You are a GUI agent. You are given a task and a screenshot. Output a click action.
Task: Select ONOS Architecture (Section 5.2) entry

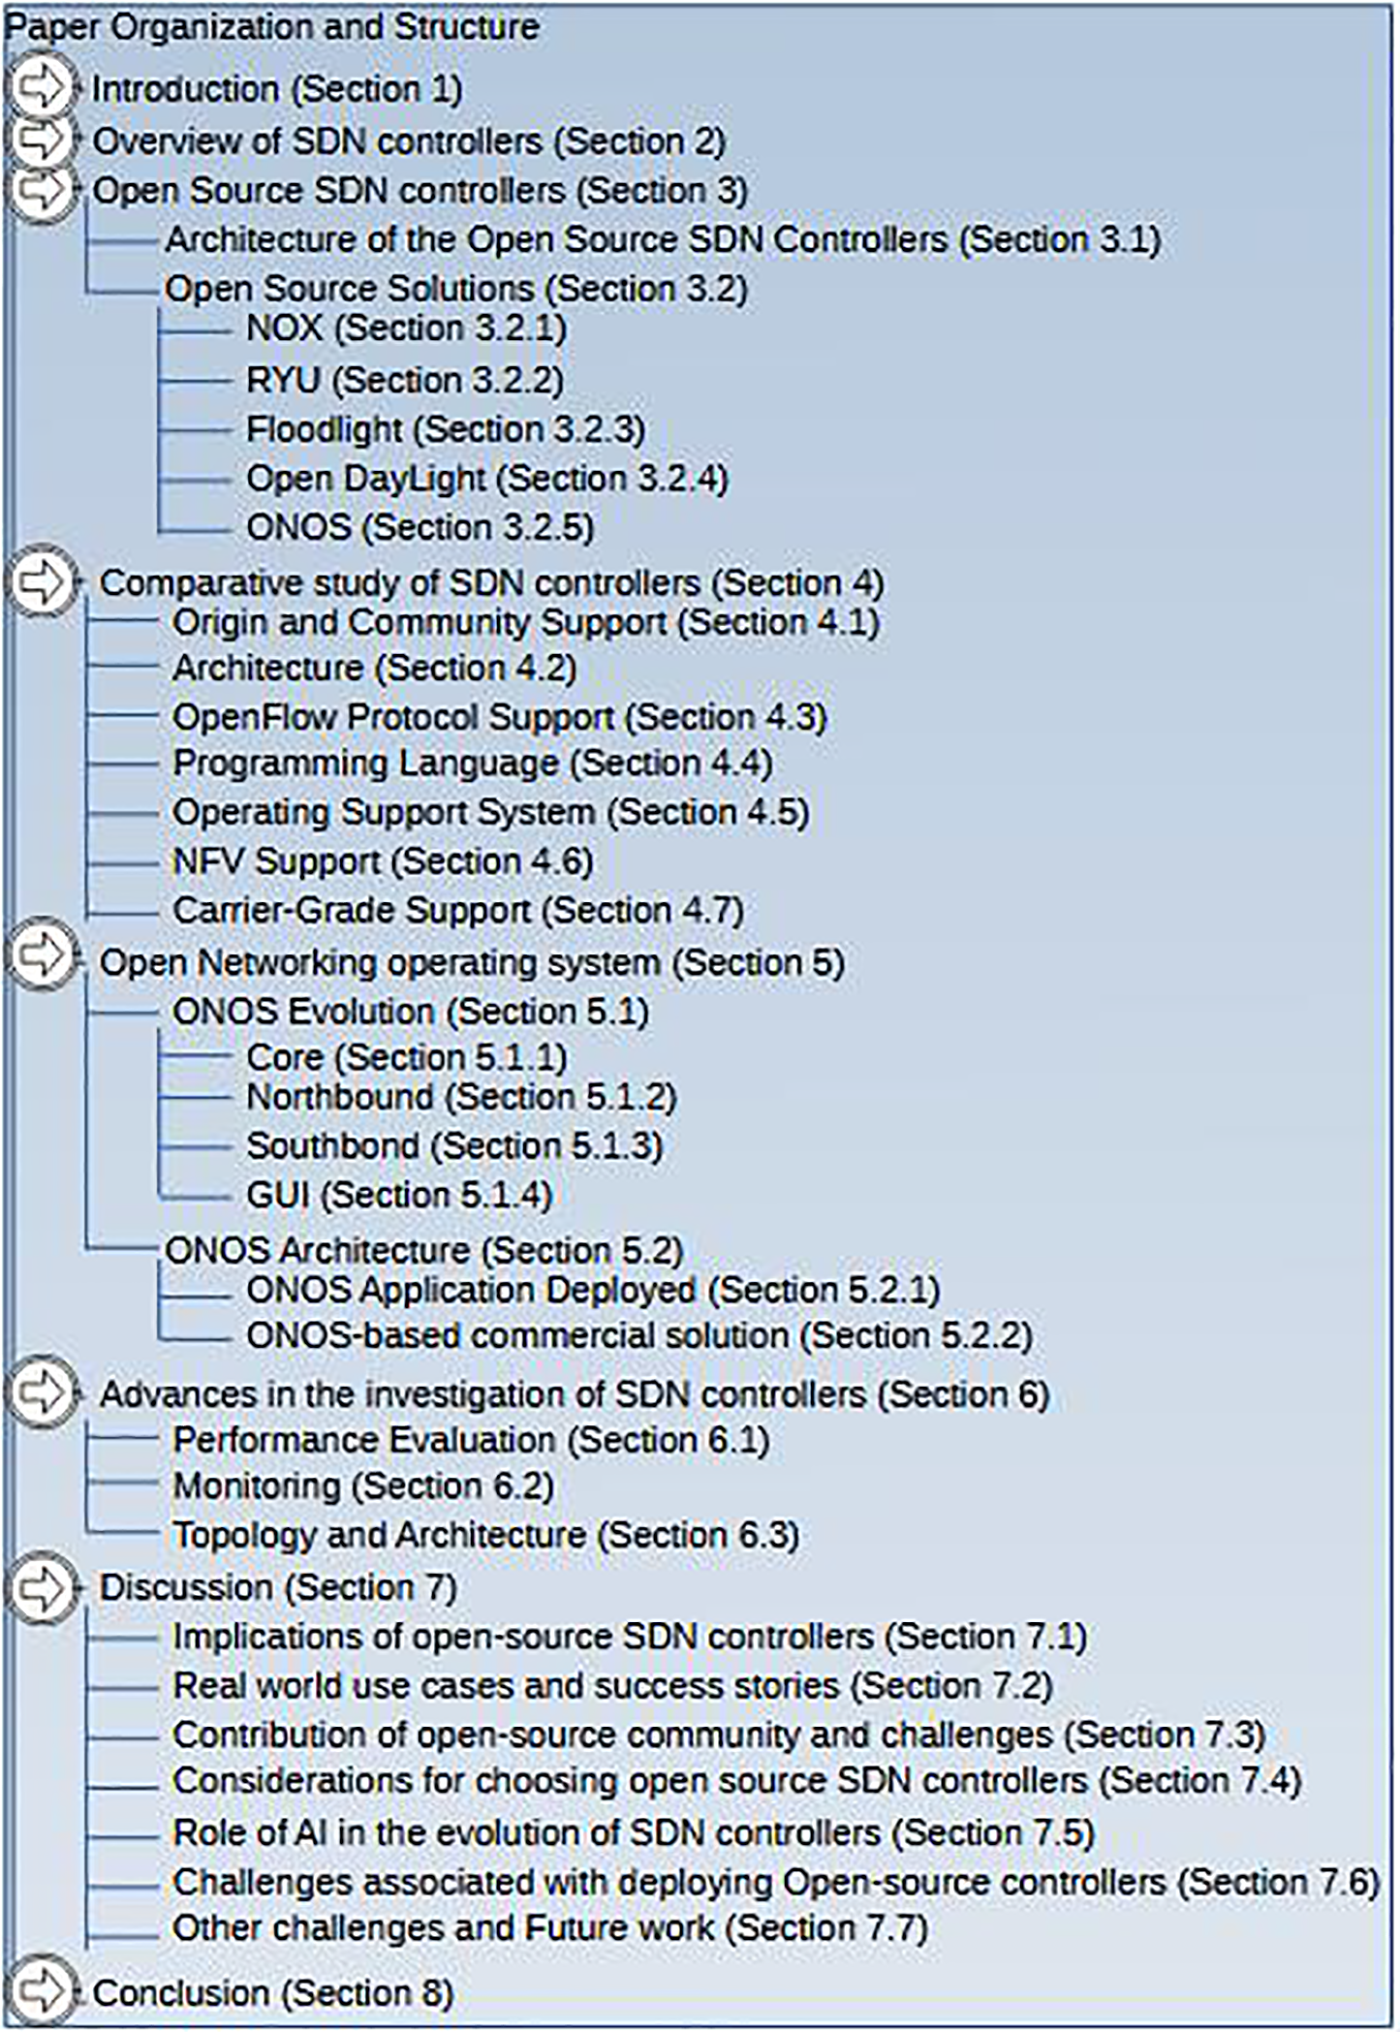(423, 1250)
